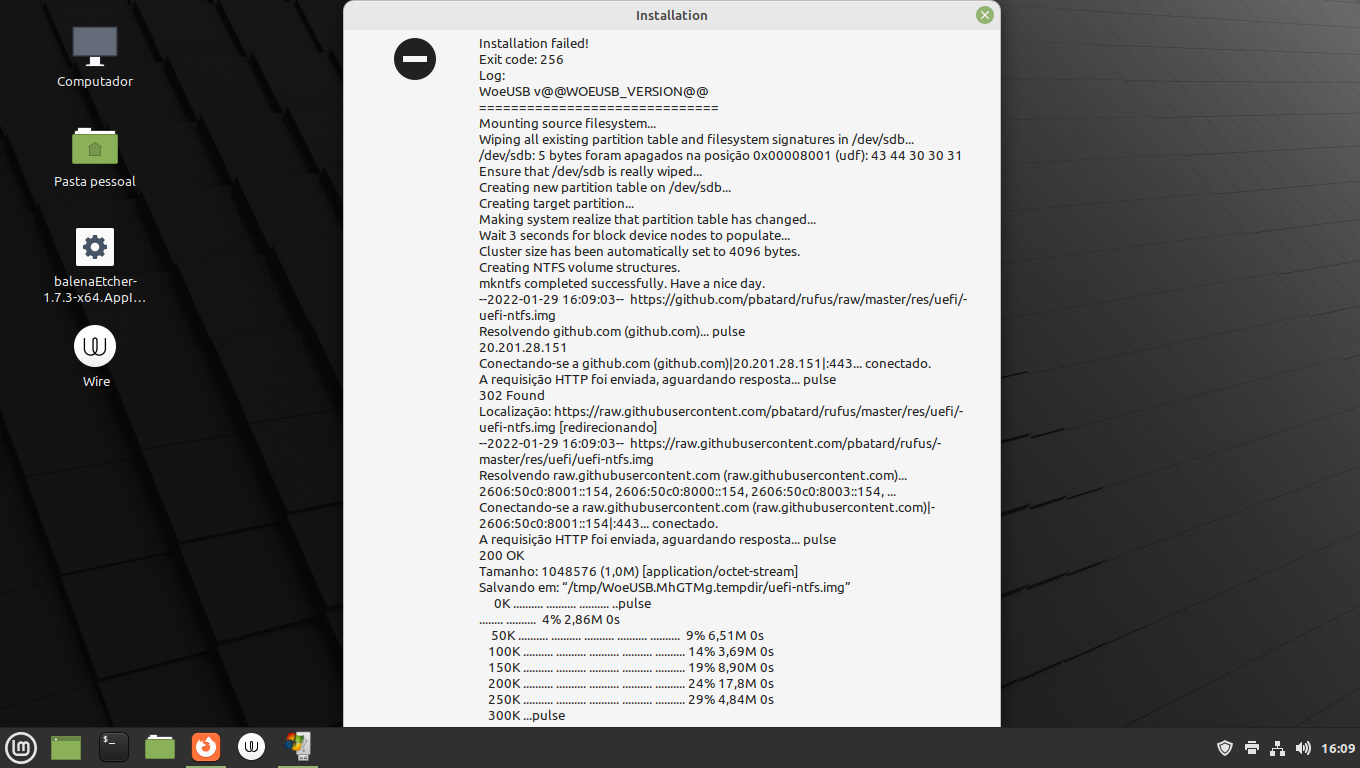Click the Installation window title bar

point(671,15)
